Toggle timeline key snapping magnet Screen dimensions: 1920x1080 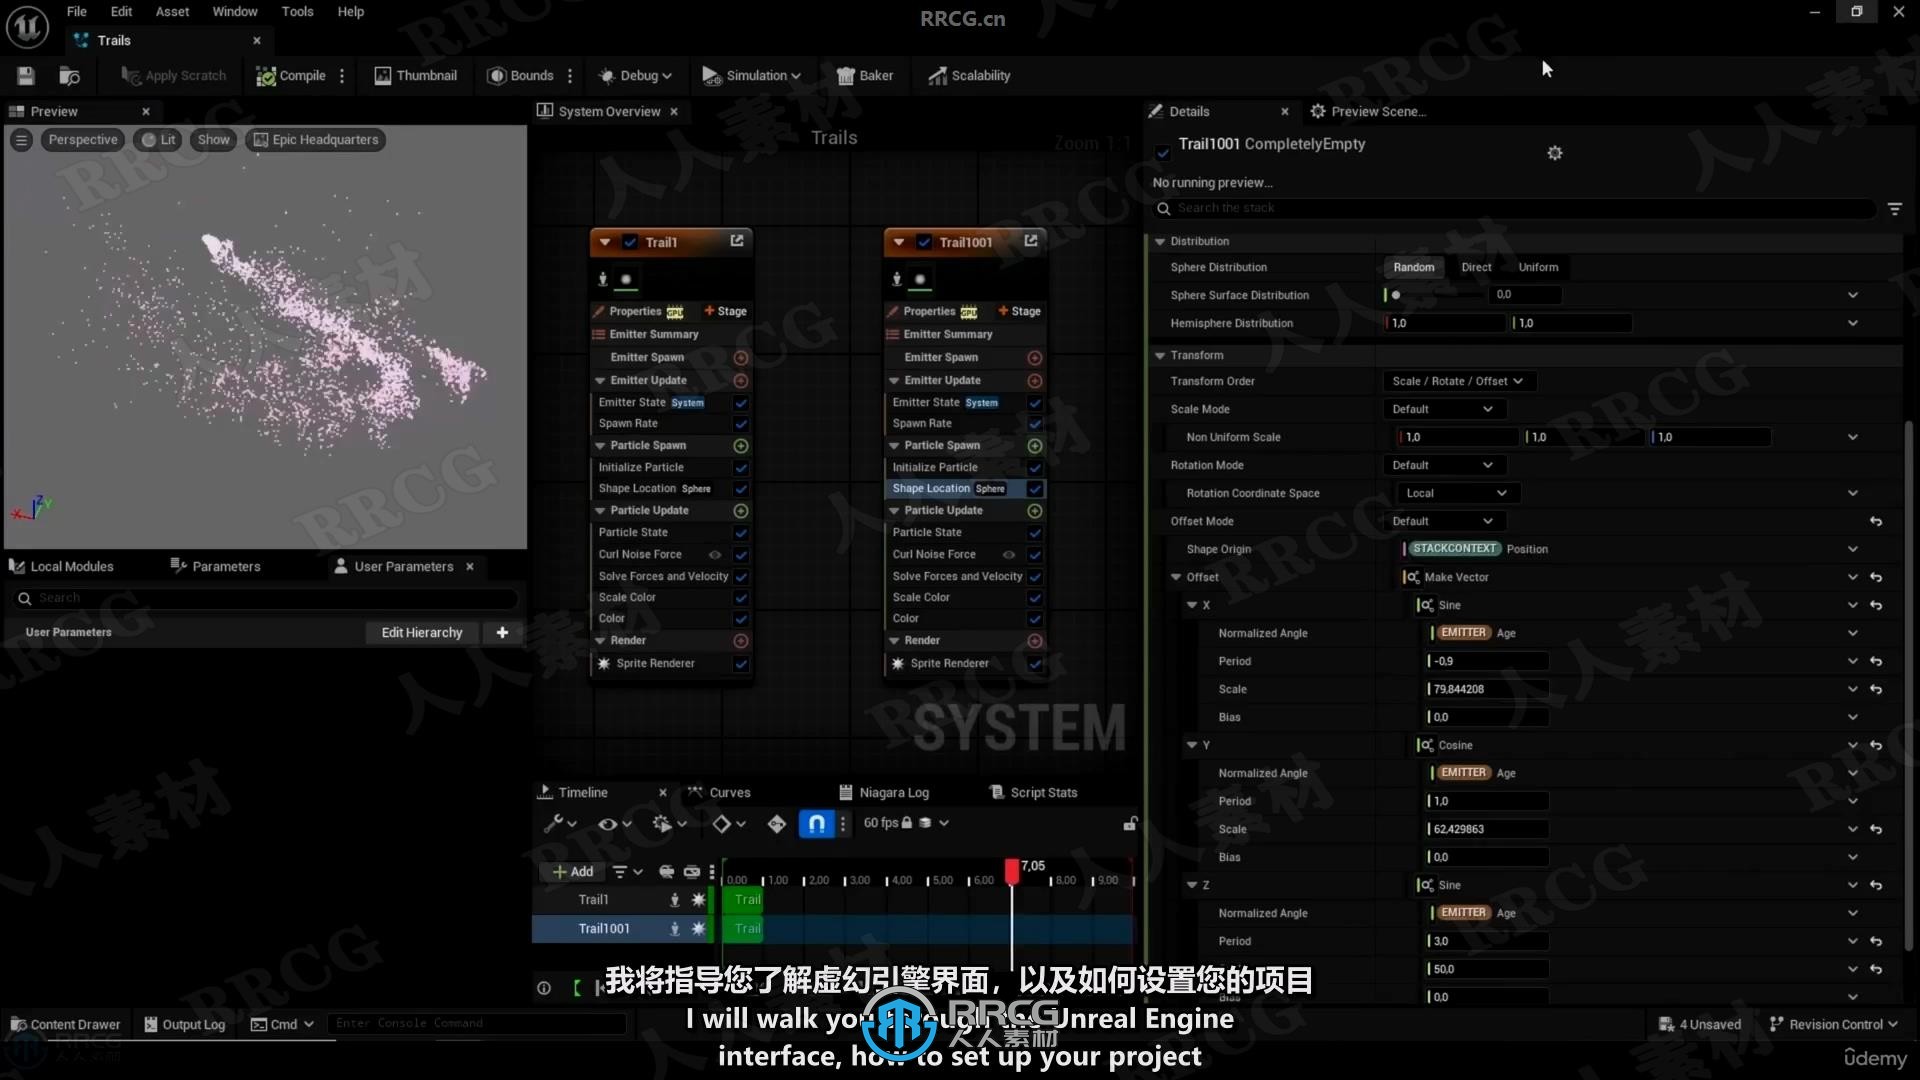(x=816, y=823)
